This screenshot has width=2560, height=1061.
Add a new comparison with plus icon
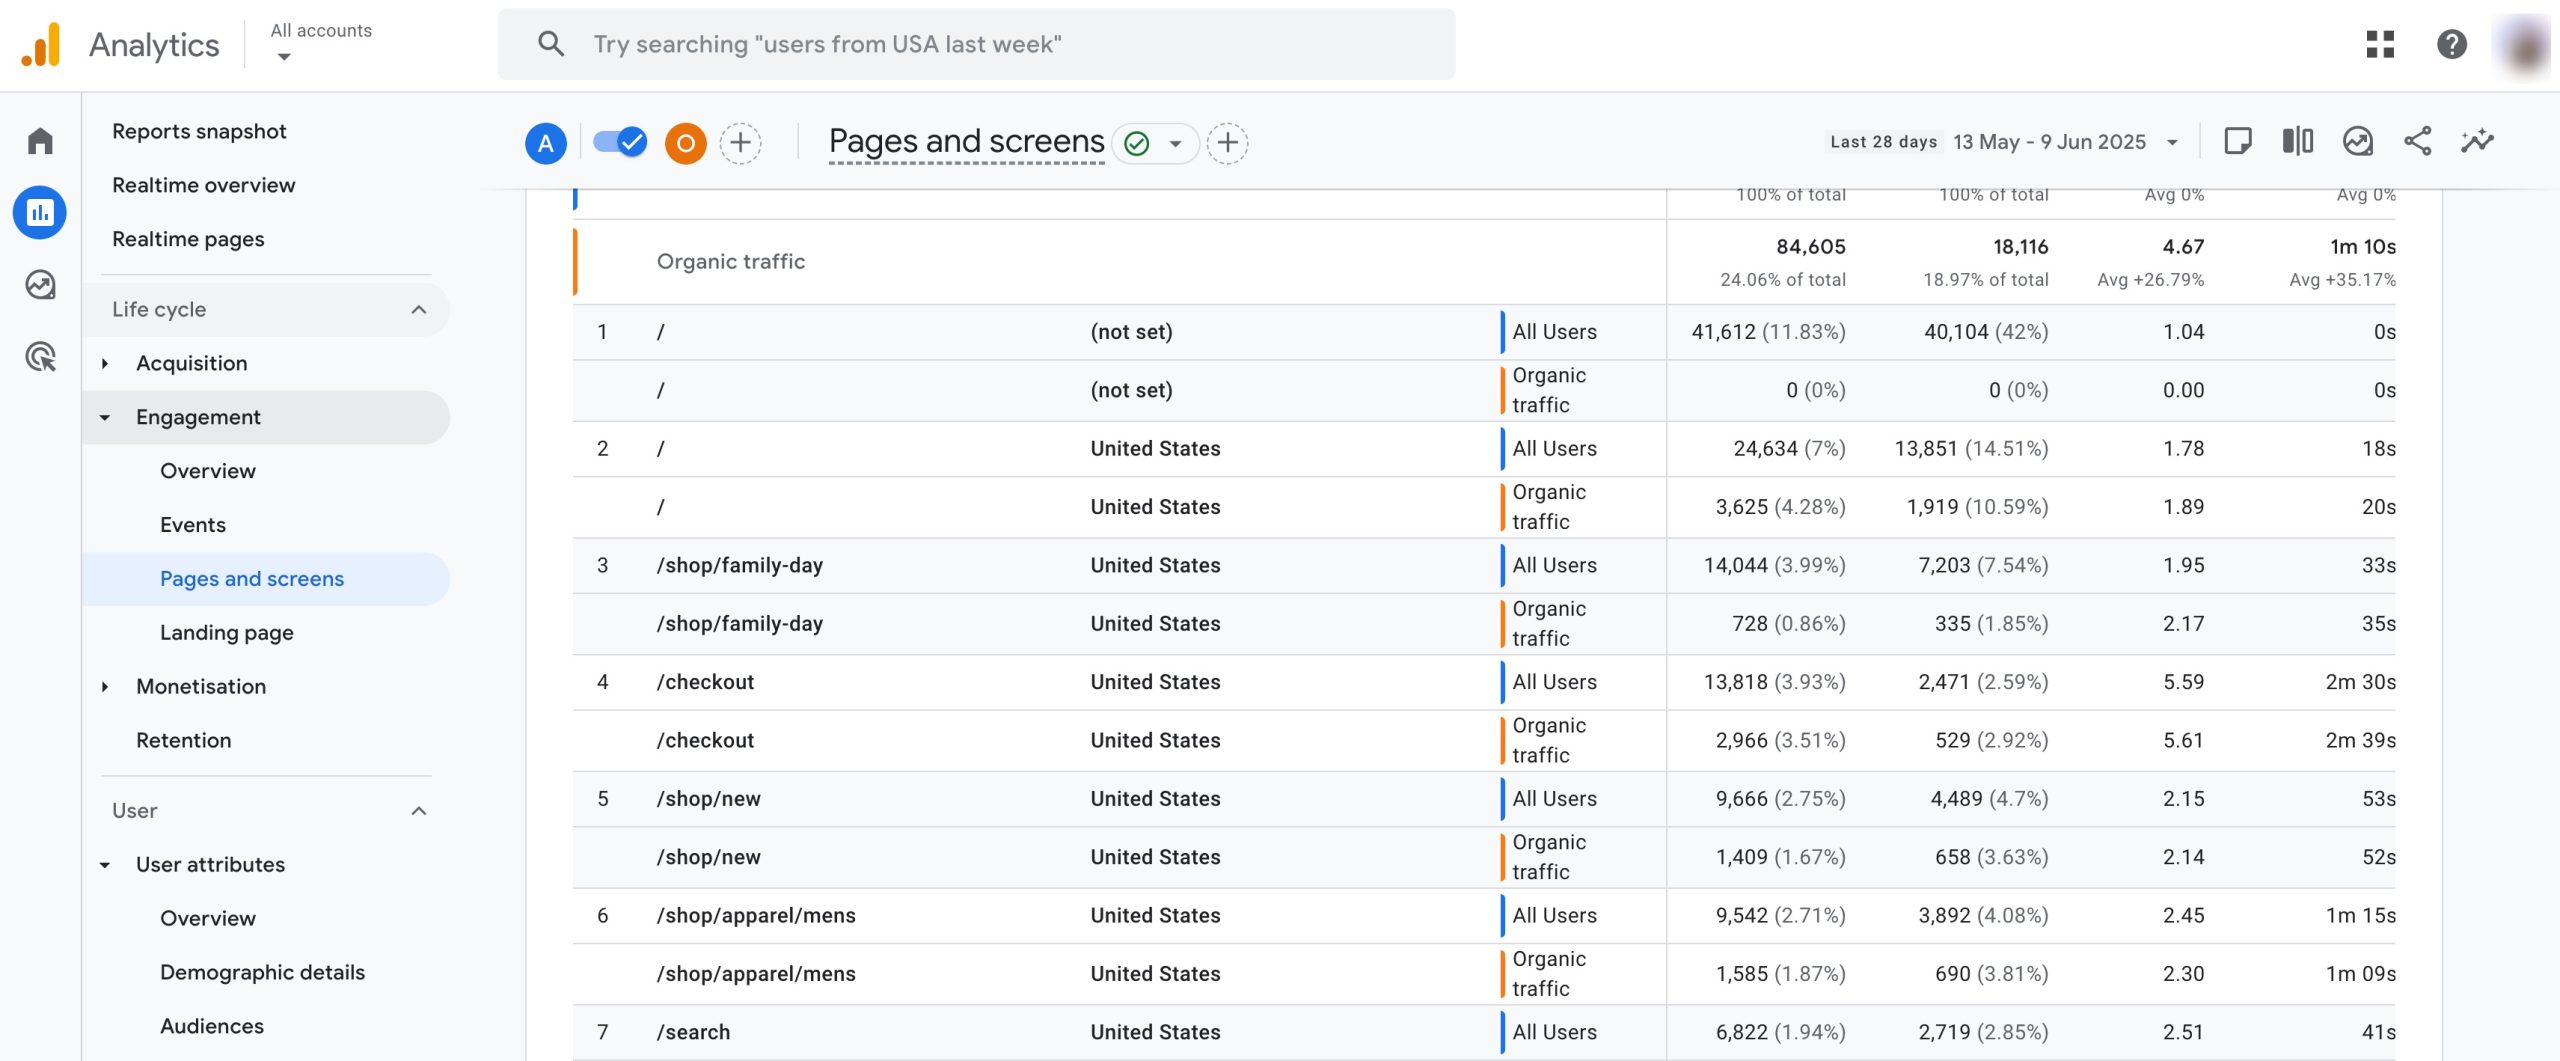click(741, 143)
